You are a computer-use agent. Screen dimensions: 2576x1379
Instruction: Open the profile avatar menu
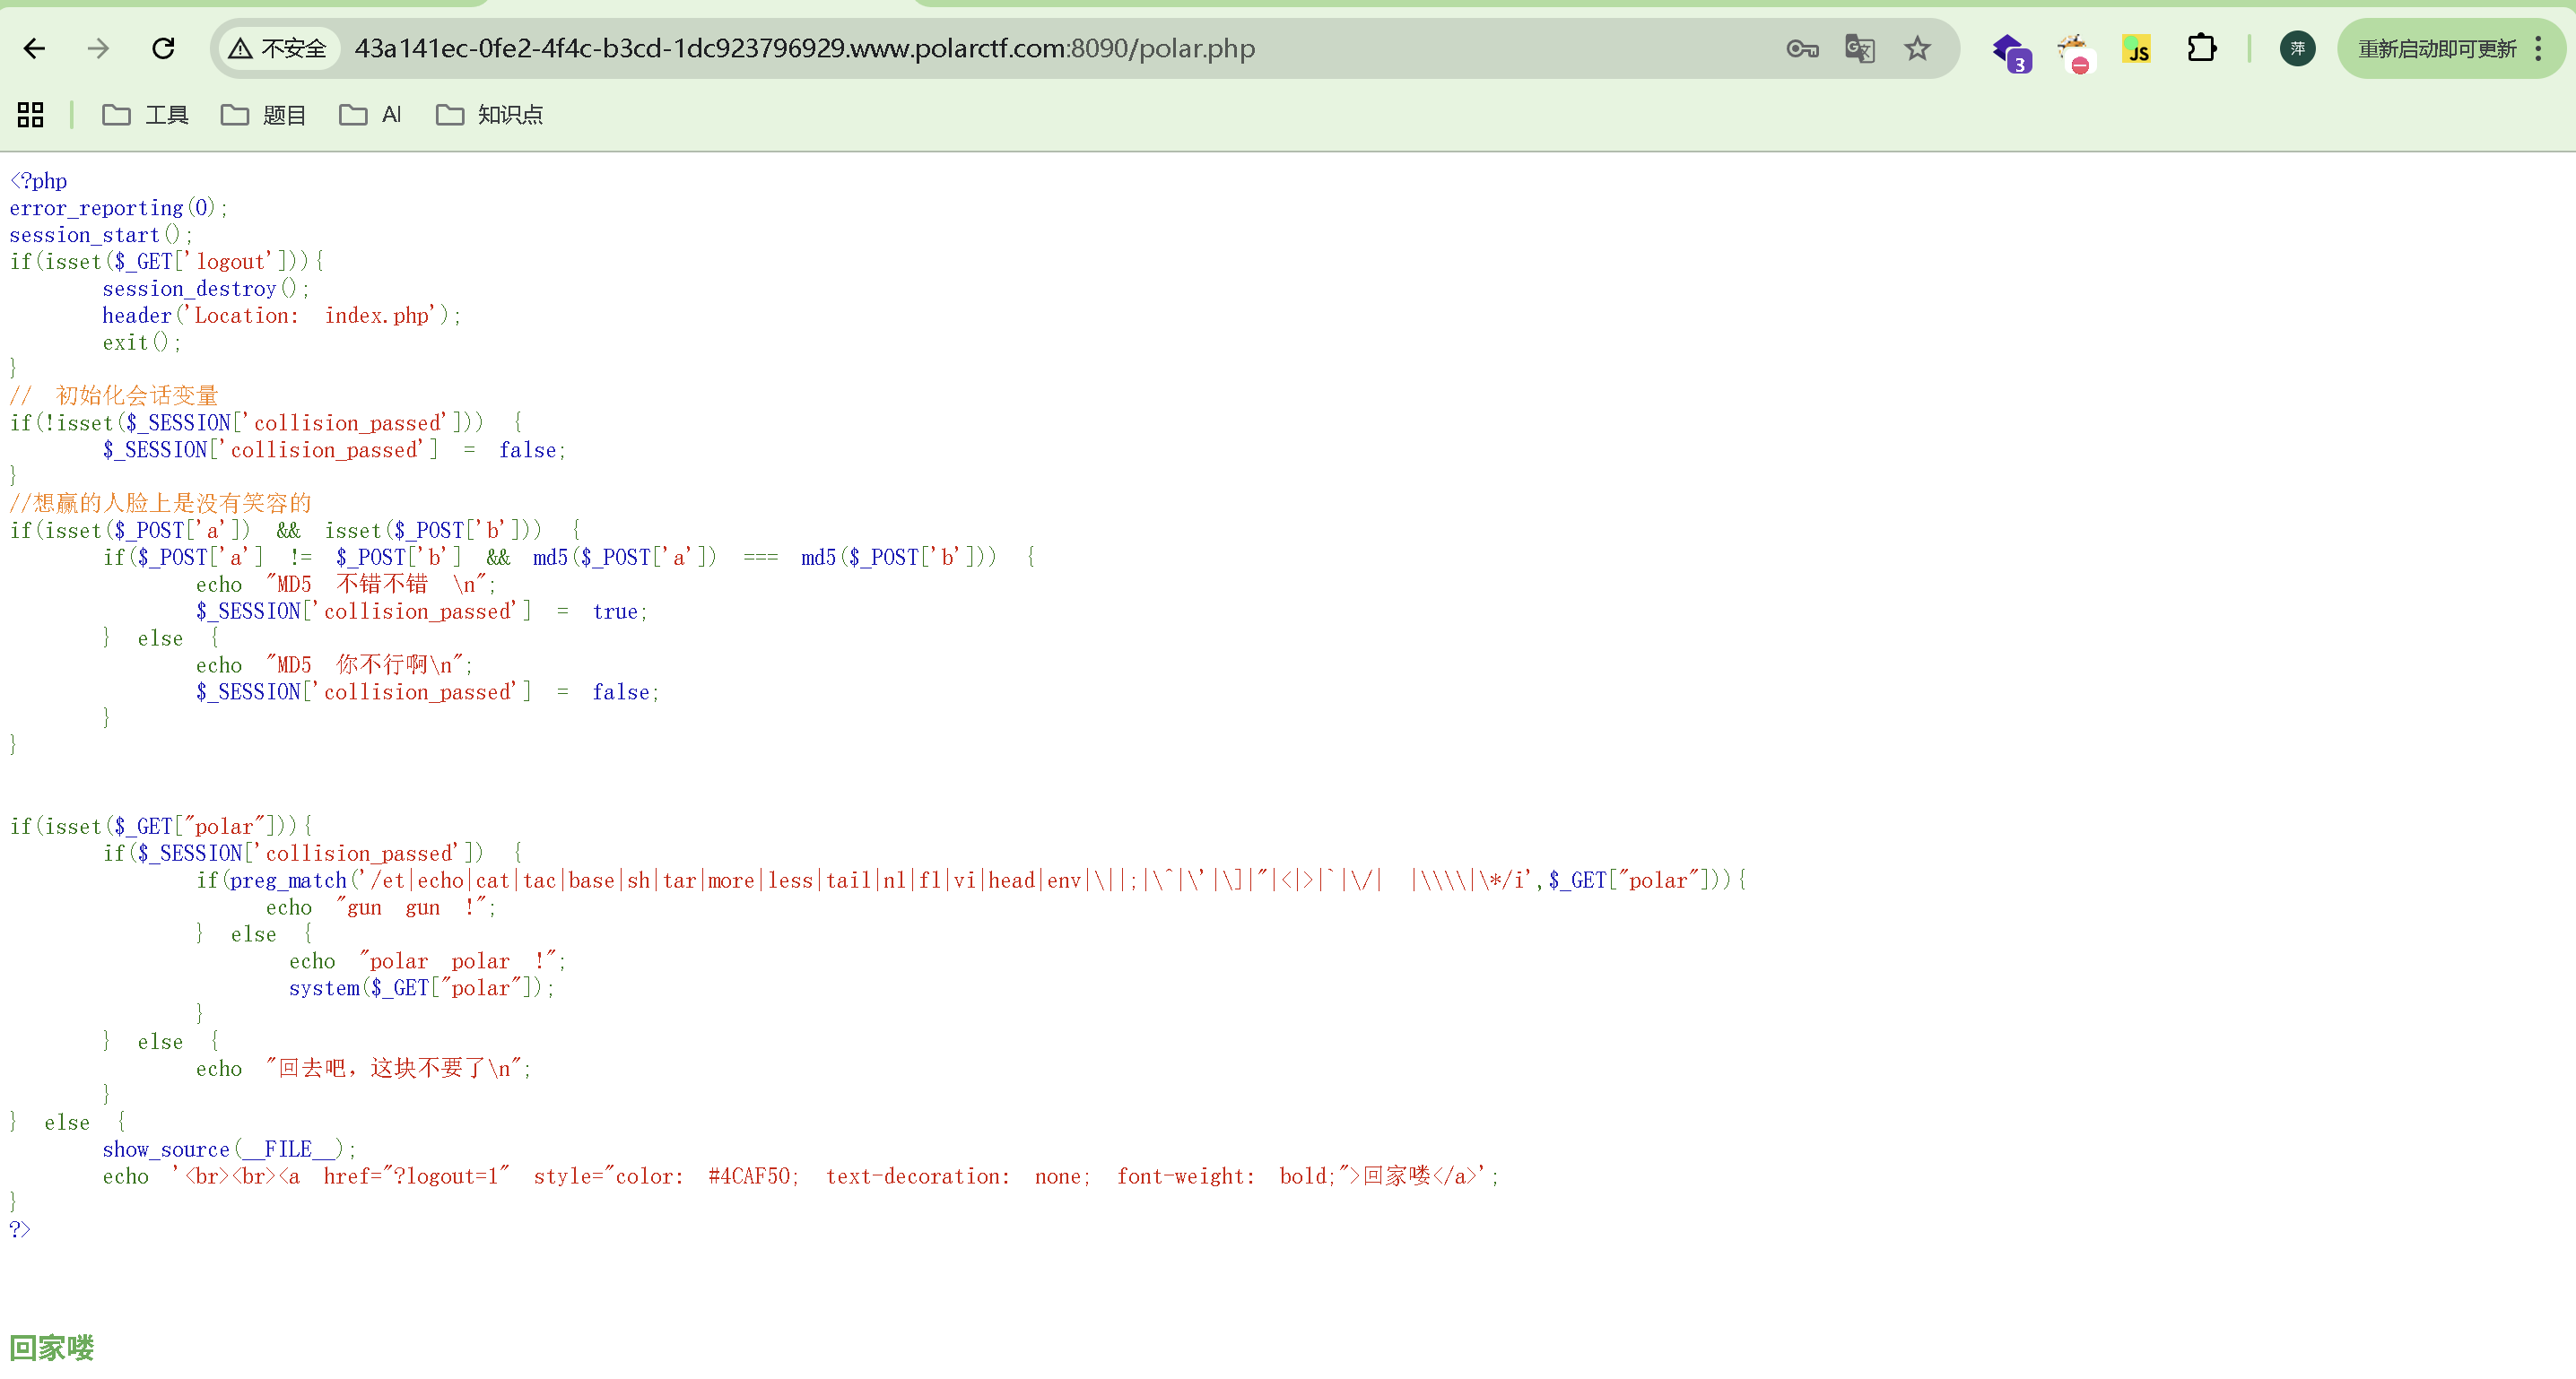click(x=2297, y=48)
